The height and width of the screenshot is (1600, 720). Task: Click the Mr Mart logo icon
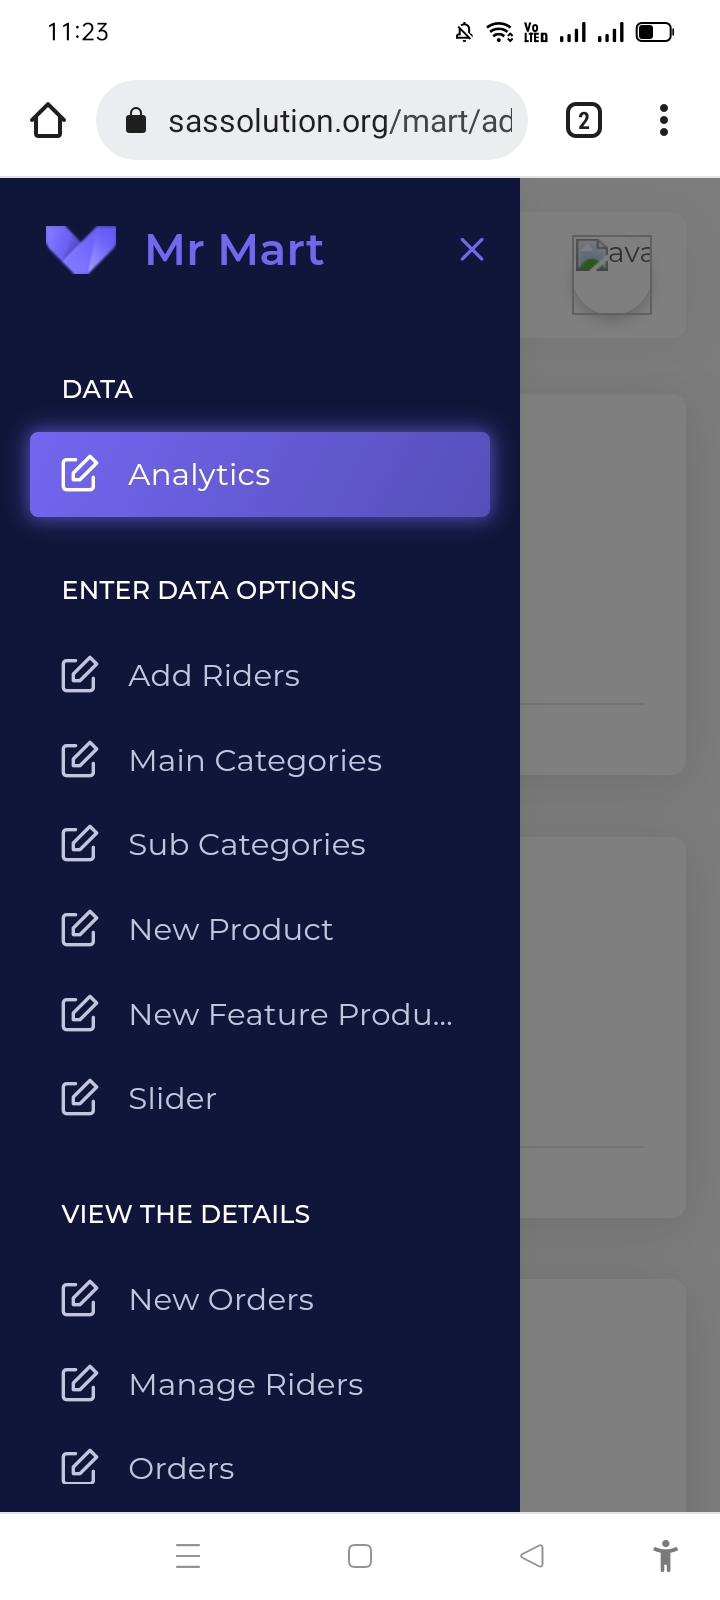(x=81, y=250)
